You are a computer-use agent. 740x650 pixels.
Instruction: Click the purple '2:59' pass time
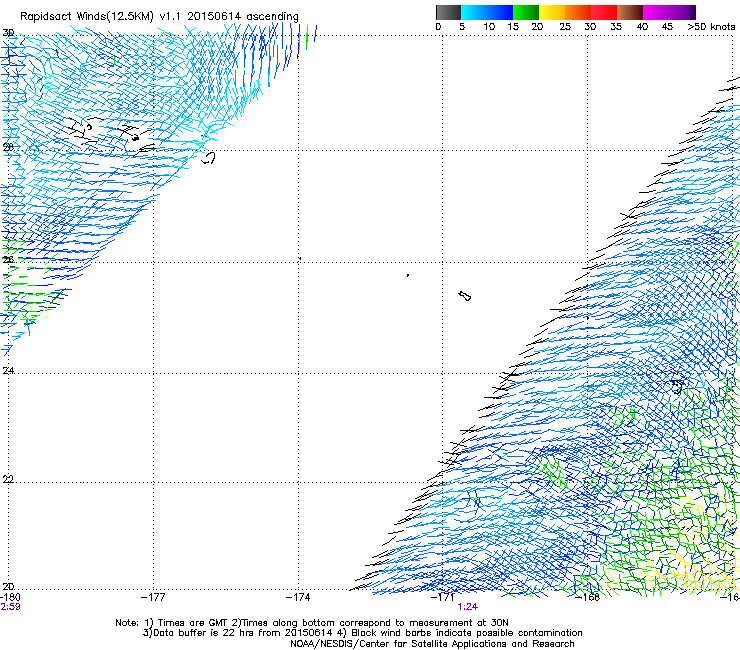coord(10,607)
